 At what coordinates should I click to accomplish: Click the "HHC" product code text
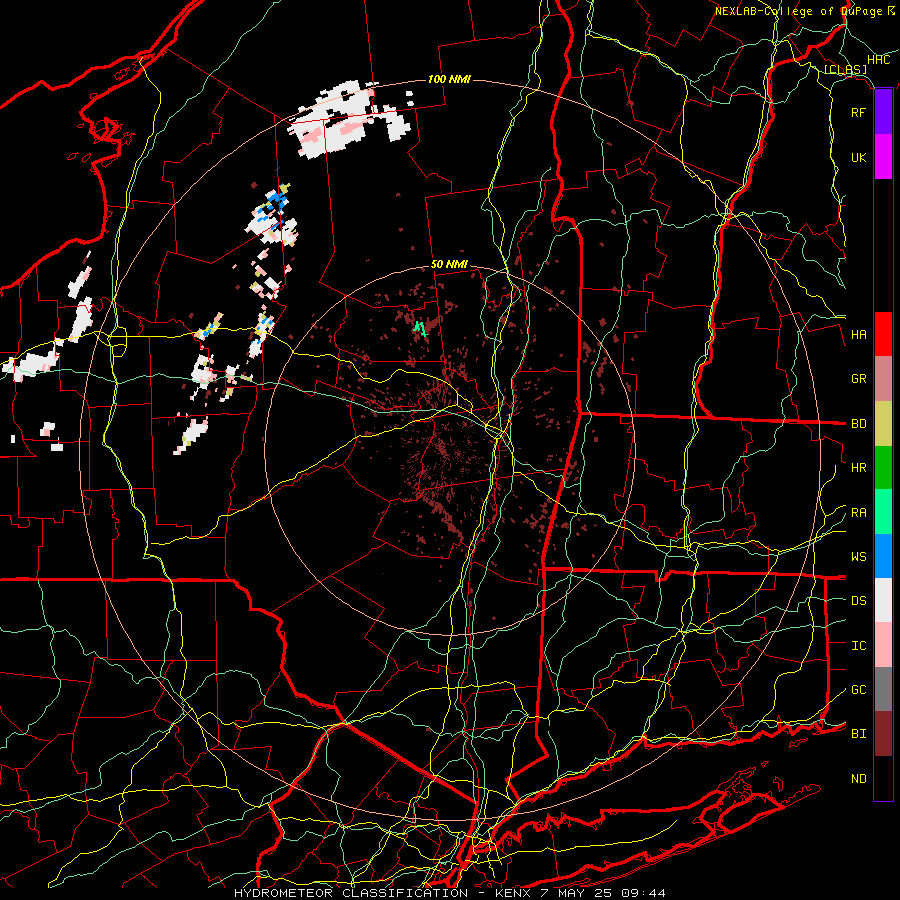(878, 60)
